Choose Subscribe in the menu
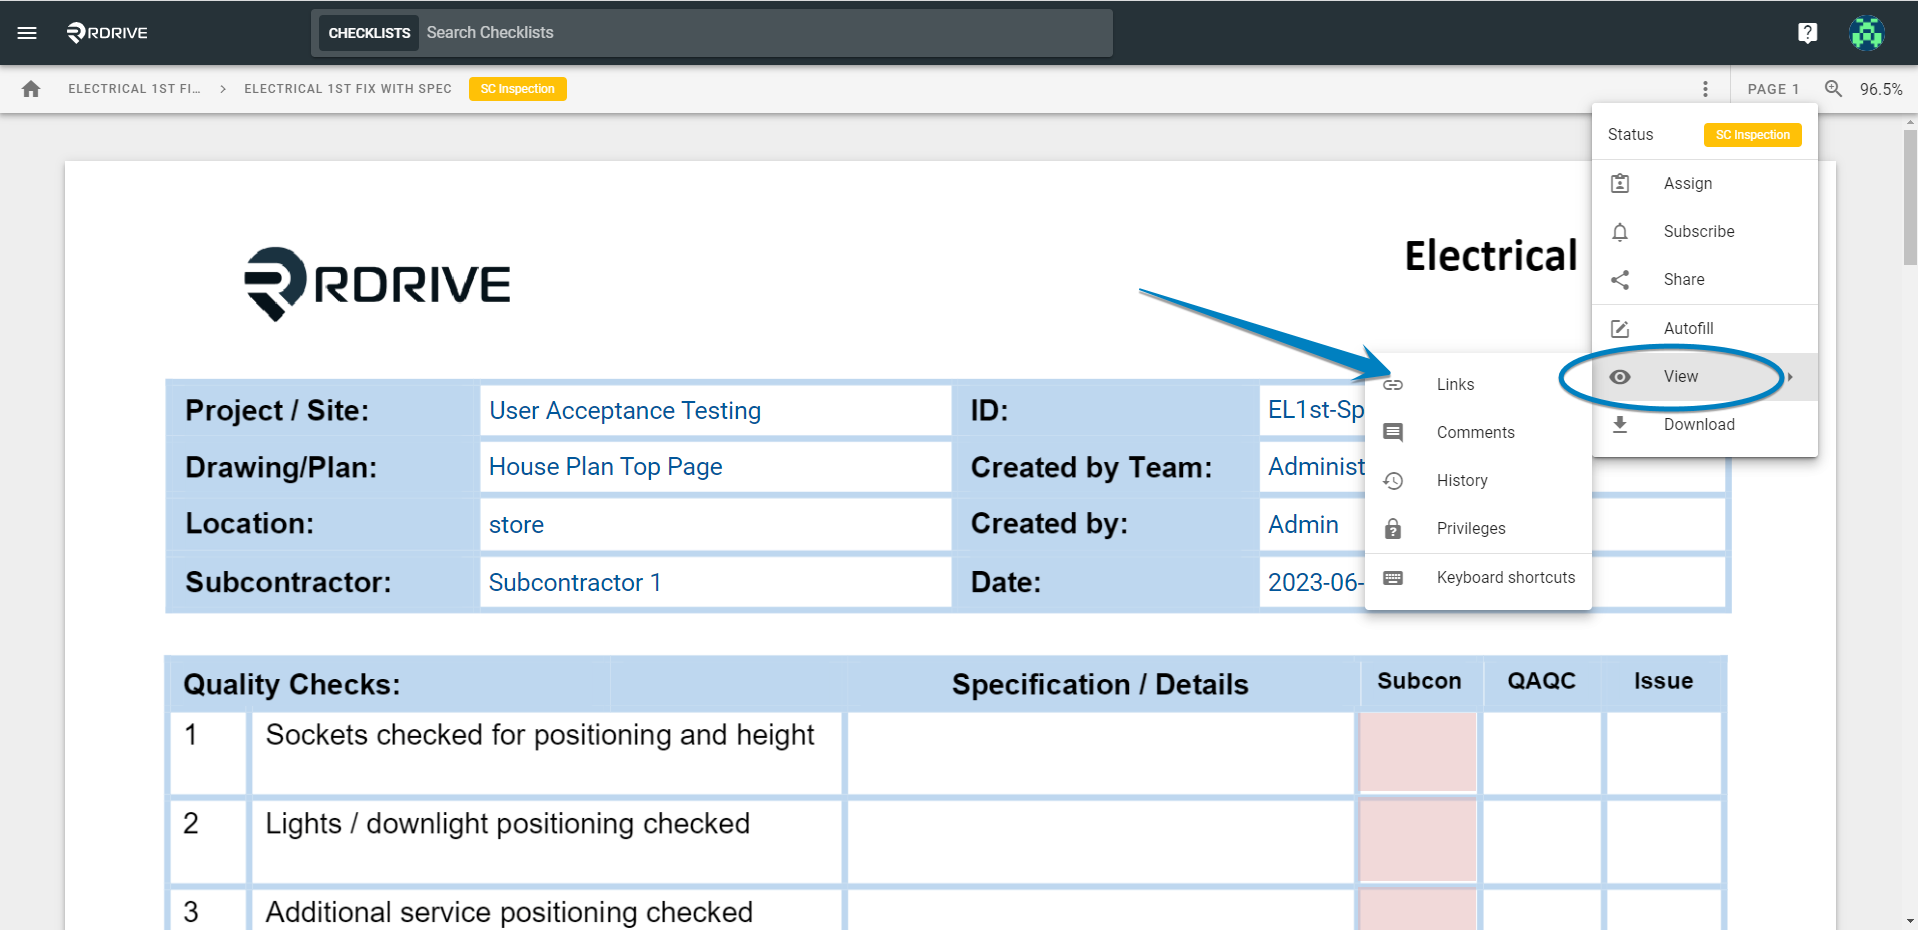Viewport: 1918px width, 930px height. pyautogui.click(x=1705, y=232)
